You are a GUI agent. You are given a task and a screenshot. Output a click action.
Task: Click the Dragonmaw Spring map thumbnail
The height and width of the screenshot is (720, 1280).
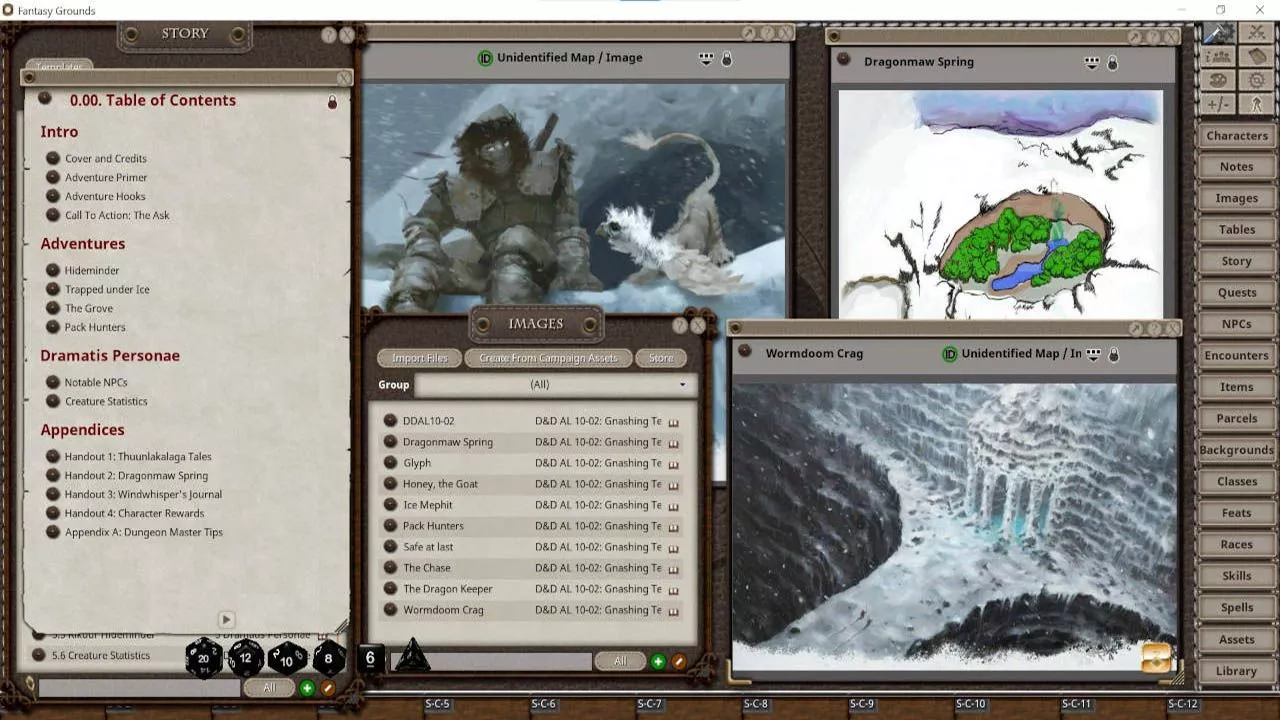tap(1000, 204)
